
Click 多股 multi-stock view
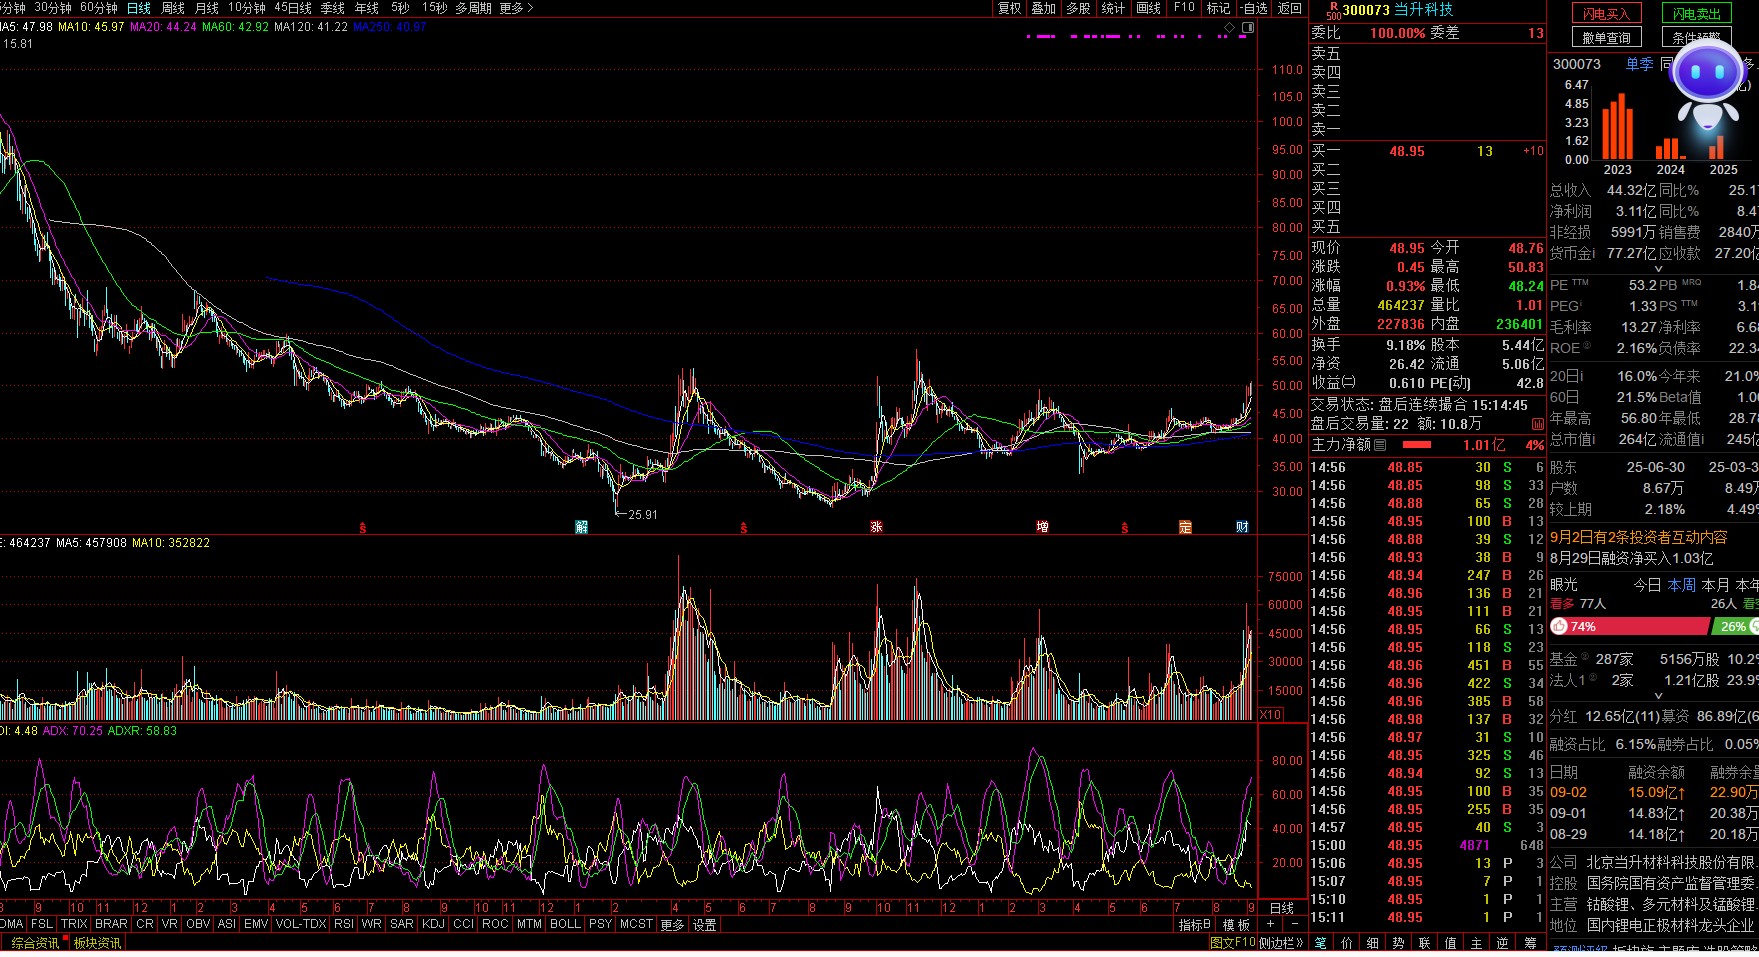(x=1078, y=8)
